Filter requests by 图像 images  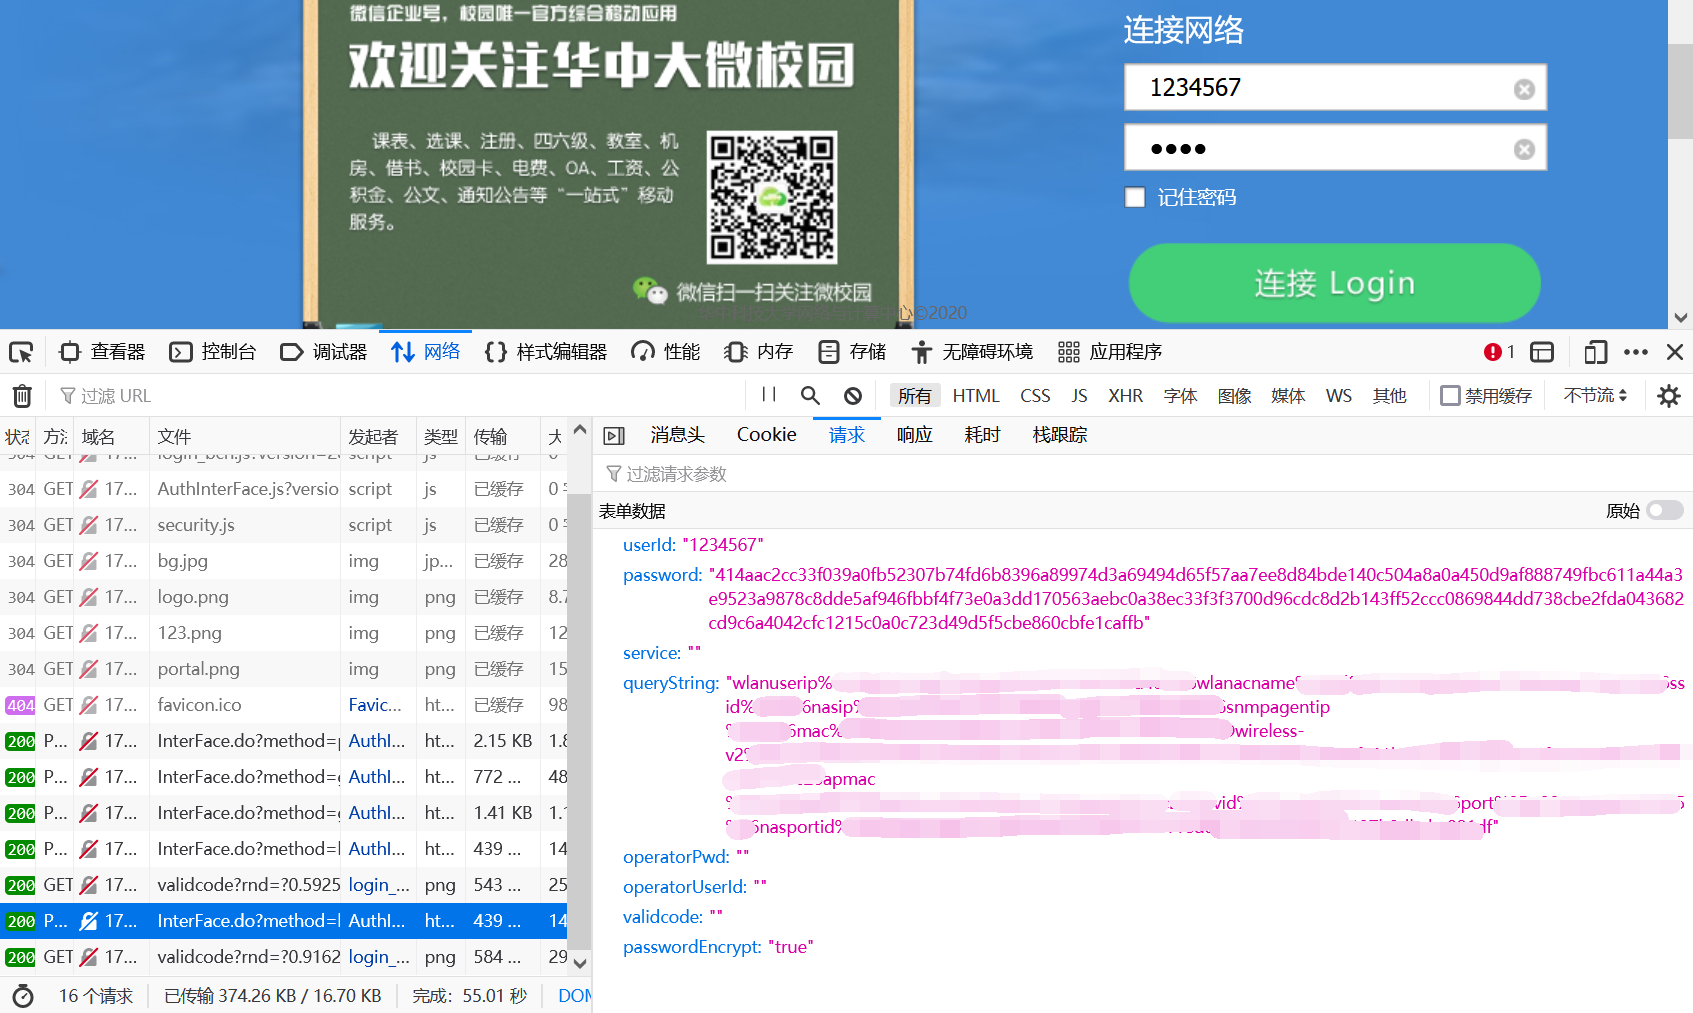1234,396
